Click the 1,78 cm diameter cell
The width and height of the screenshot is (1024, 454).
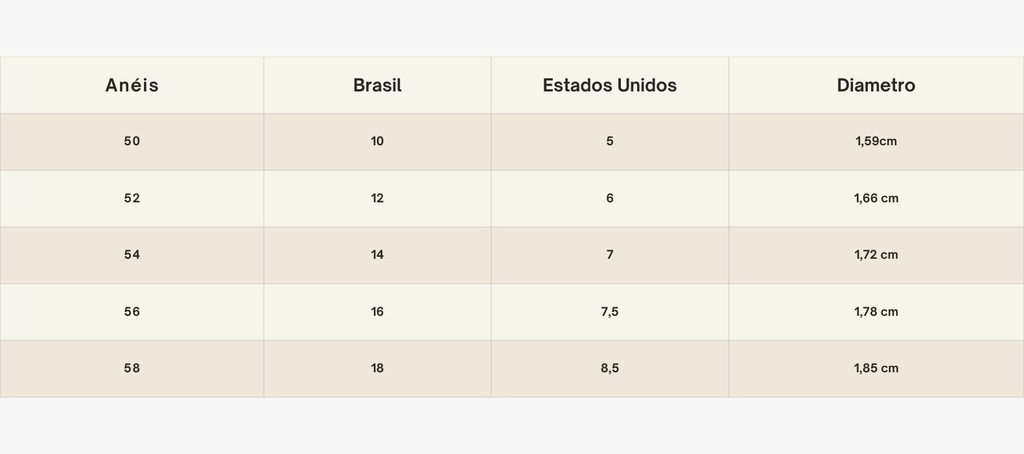point(876,312)
